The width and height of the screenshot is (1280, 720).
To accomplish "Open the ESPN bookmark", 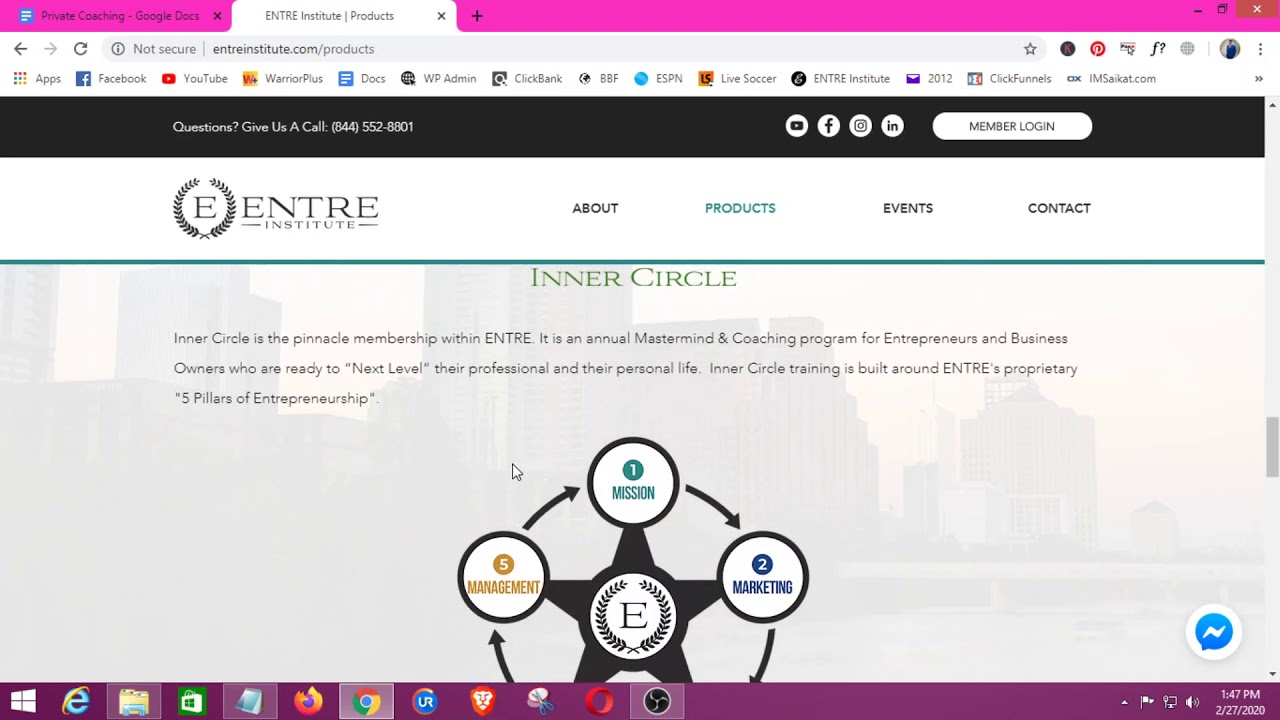I will [x=658, y=79].
